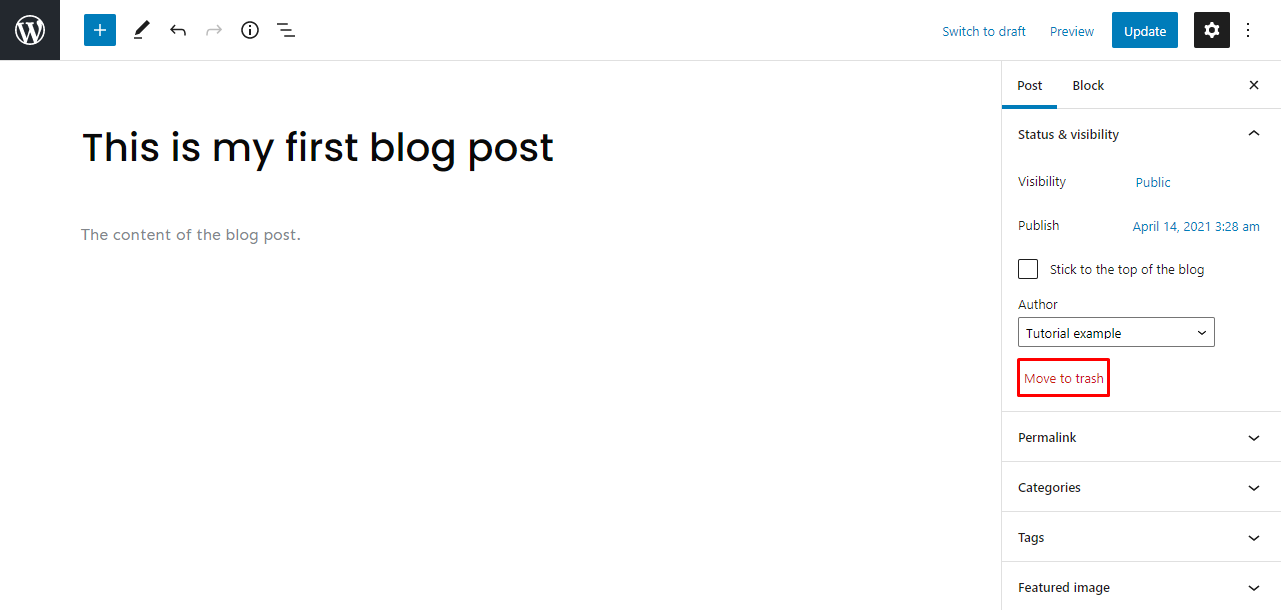Edit the publish date April 14, 2021

1196,226
